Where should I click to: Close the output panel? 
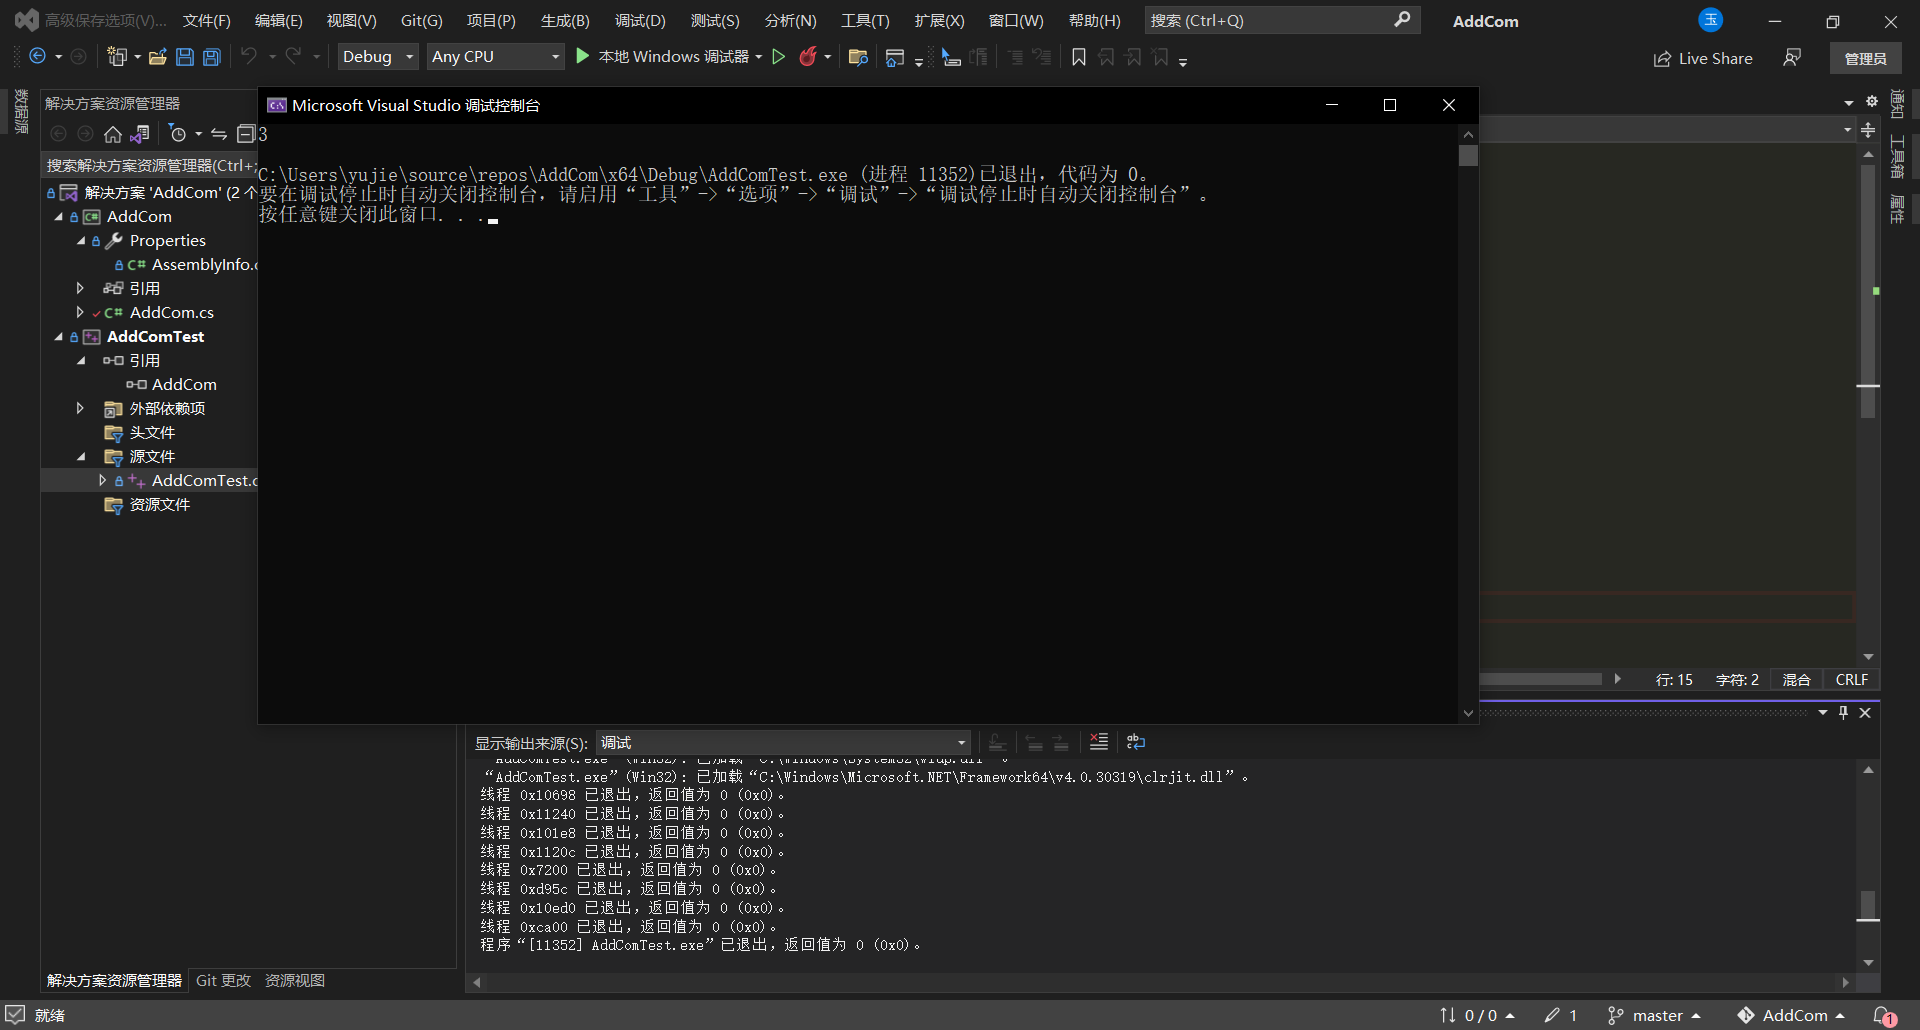pos(1865,713)
